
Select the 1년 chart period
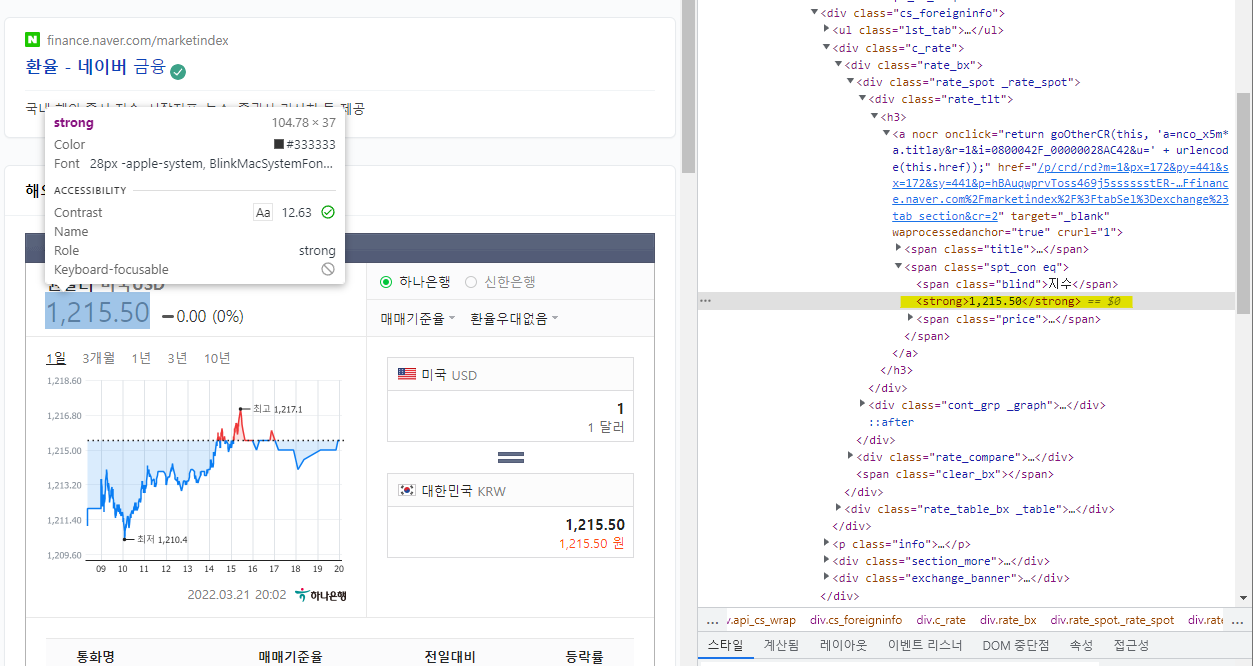(x=142, y=359)
